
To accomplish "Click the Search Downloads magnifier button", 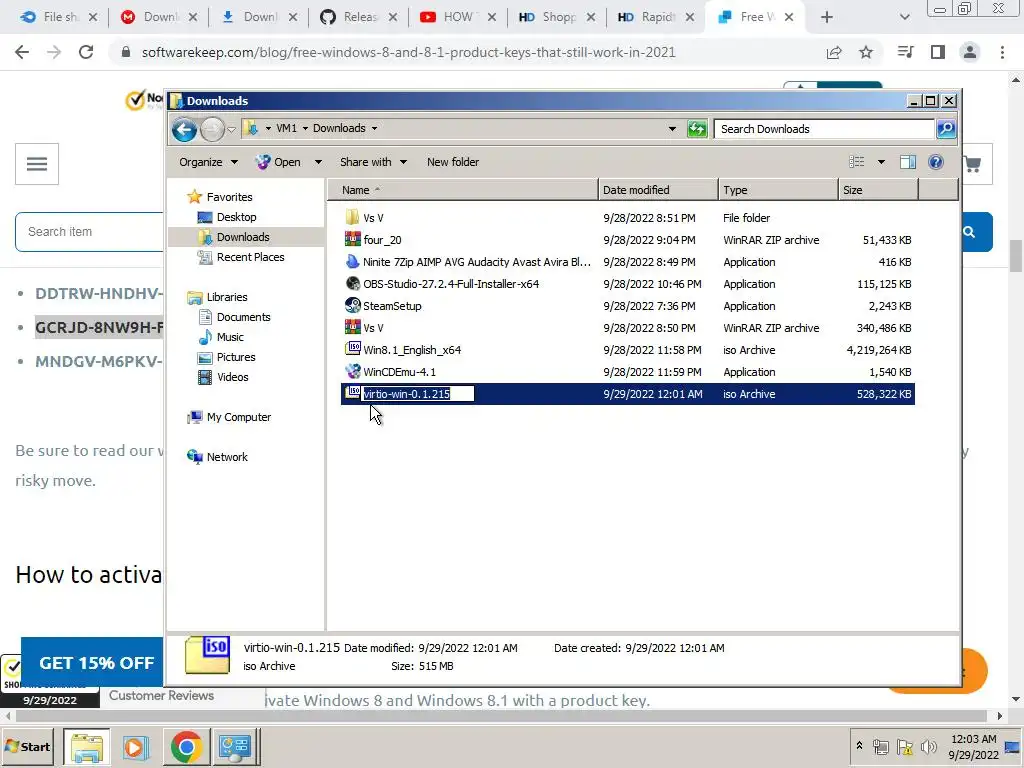I will click(x=946, y=129).
